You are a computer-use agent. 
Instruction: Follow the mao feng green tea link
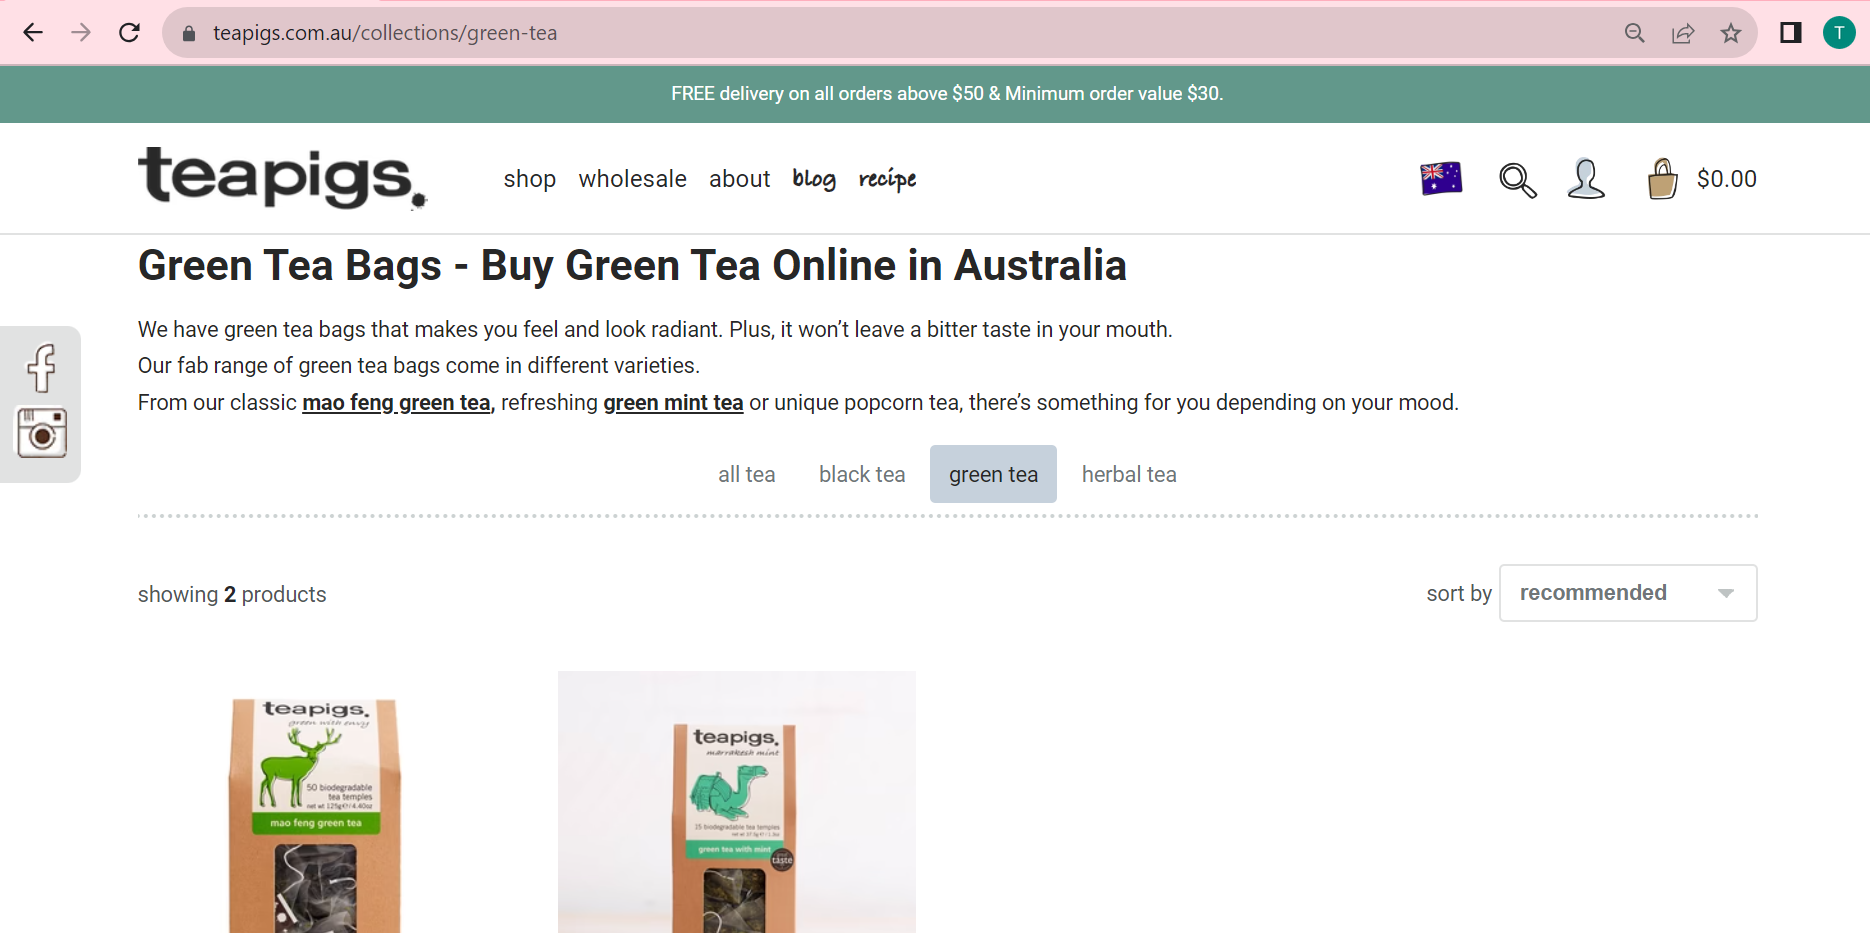[x=396, y=403]
